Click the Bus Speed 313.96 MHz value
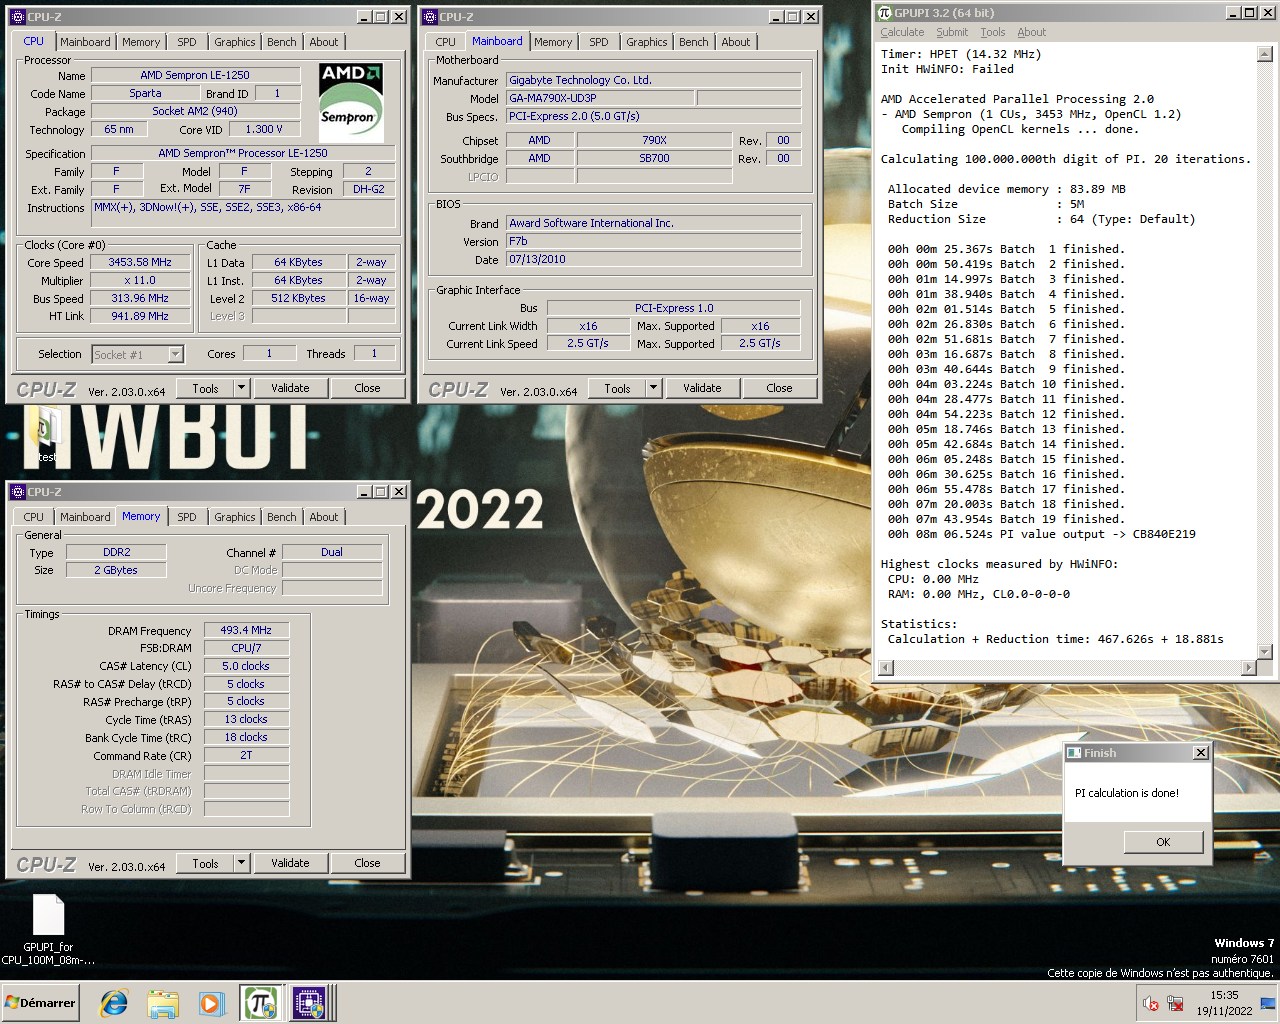Screen dimensions: 1280x1024 pos(140,298)
